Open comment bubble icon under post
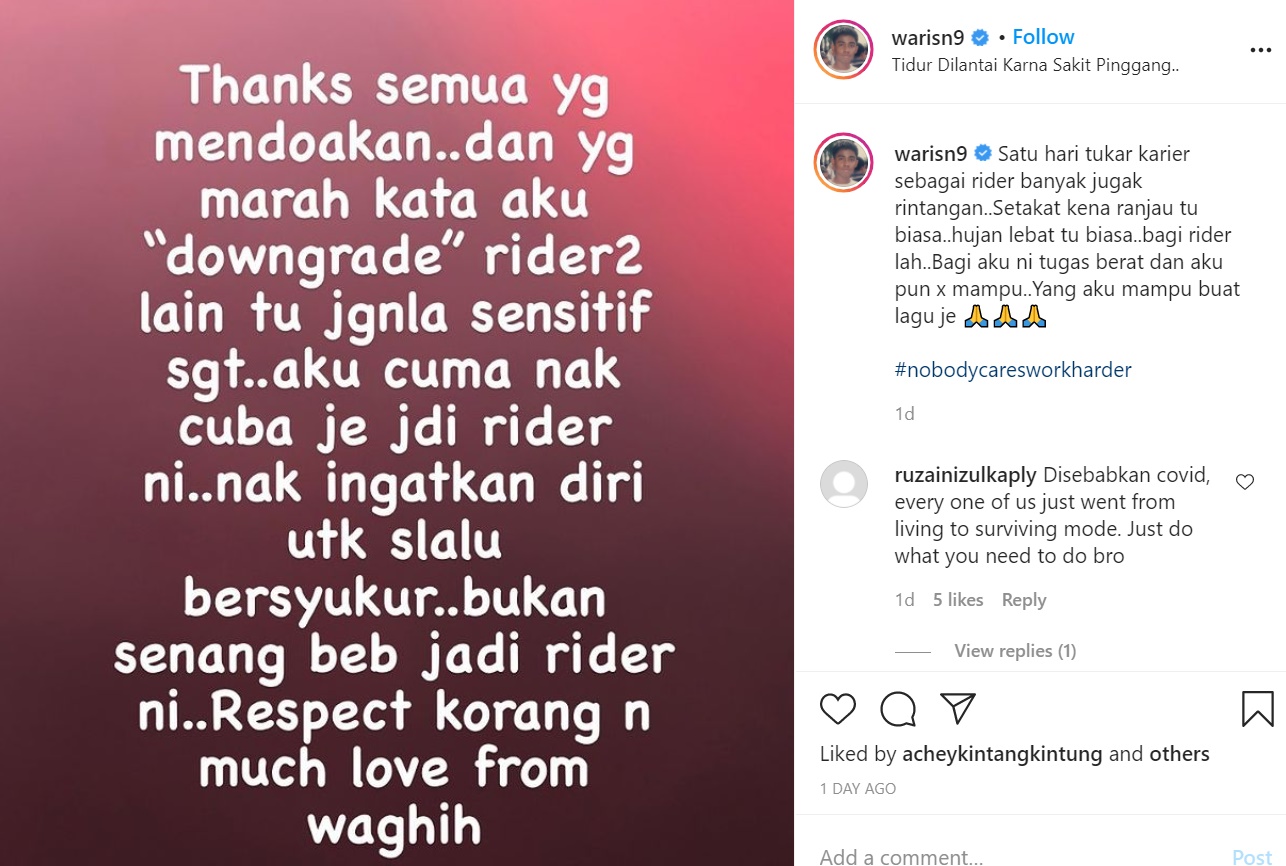Screen dimensions: 1286x866 point(898,709)
